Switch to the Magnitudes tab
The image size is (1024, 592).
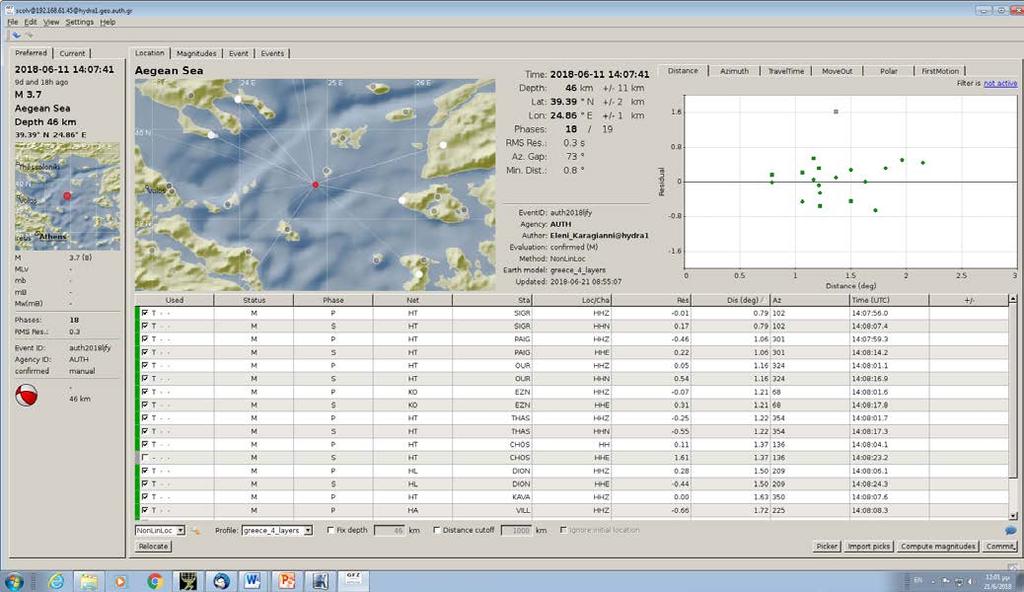196,54
